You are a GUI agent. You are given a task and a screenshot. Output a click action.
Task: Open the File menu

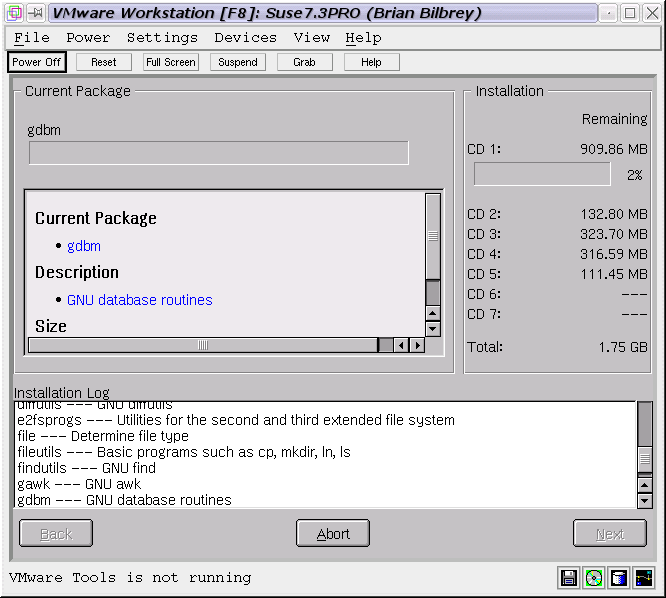coord(32,38)
